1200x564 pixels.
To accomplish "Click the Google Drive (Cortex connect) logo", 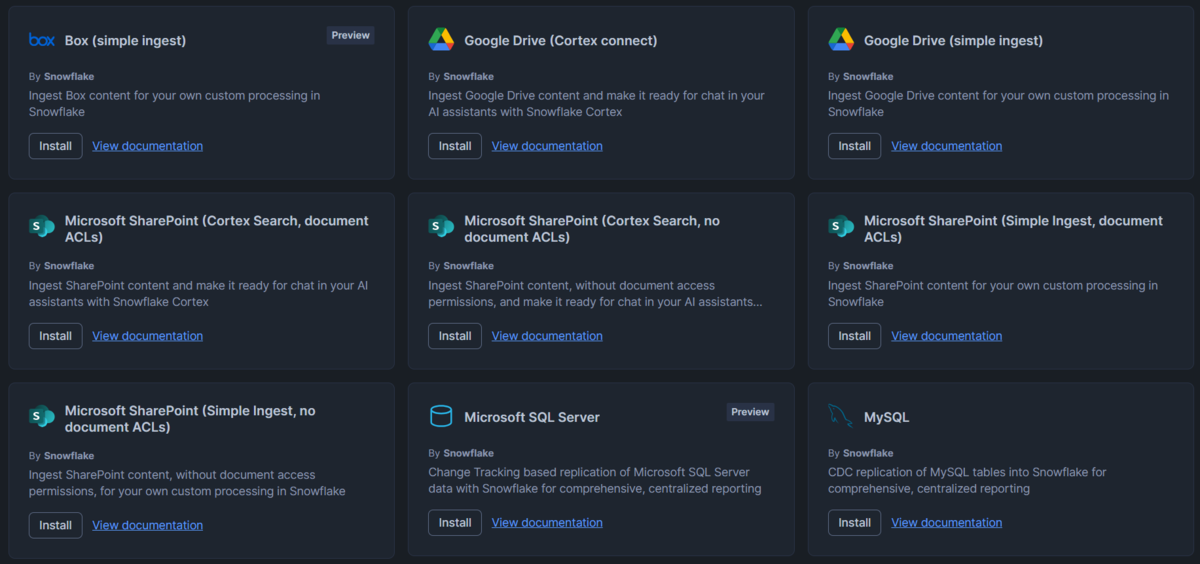I will click(441, 40).
